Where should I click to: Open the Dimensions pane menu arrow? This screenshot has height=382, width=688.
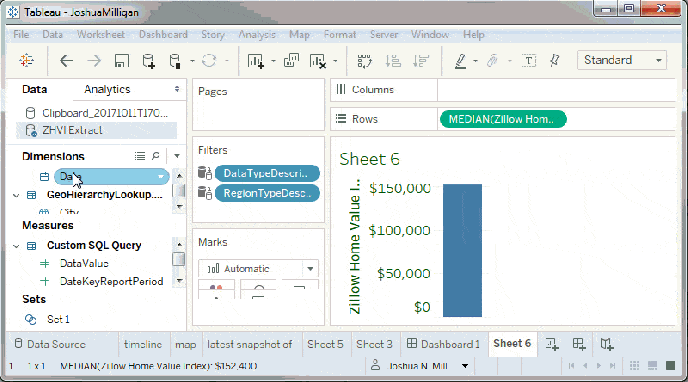(x=177, y=156)
